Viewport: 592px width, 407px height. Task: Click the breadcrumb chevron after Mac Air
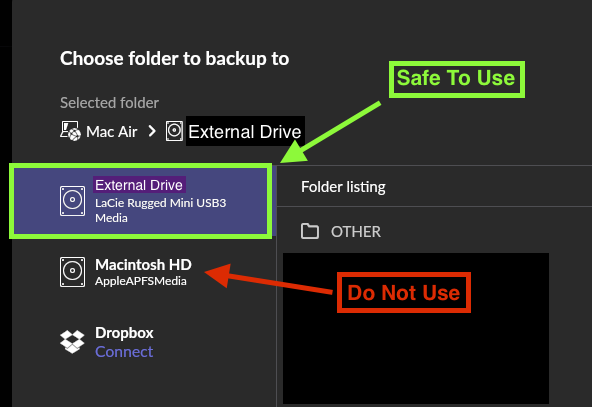pos(152,131)
